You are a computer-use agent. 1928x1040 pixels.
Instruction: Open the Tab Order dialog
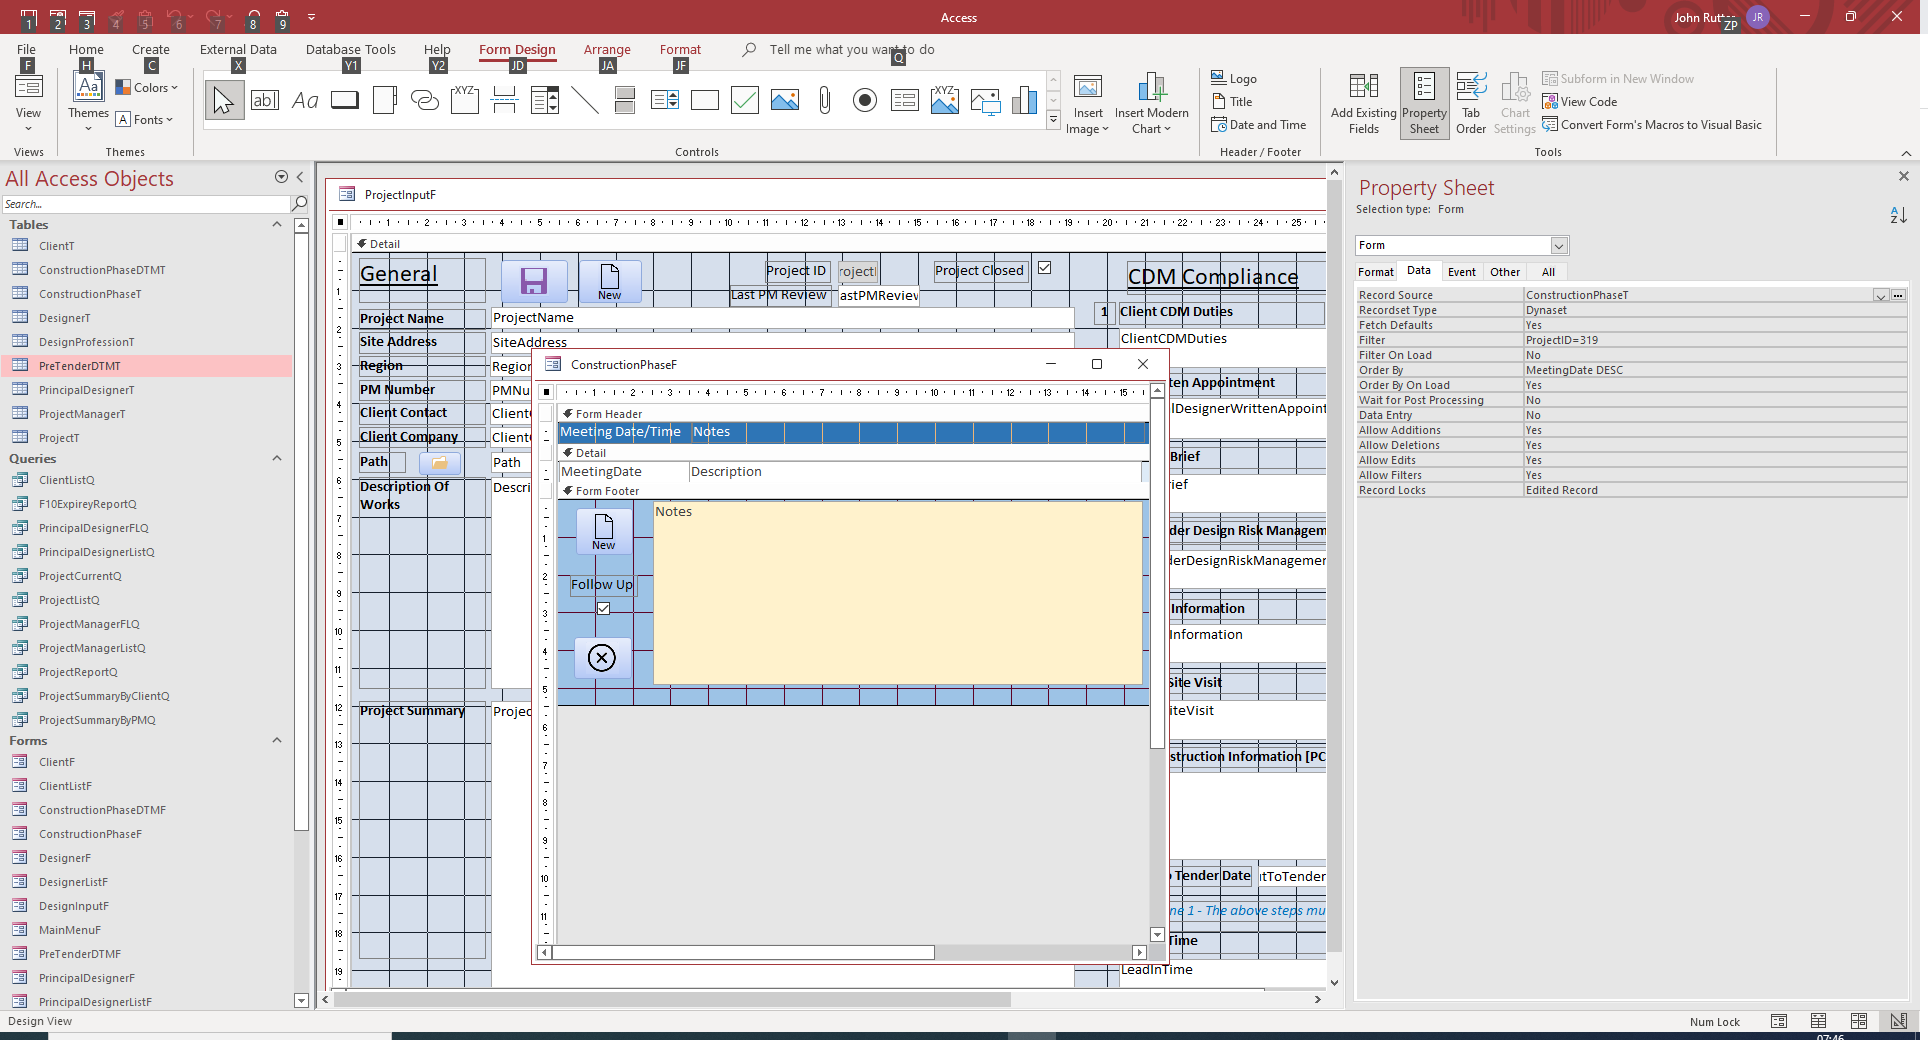tap(1470, 102)
